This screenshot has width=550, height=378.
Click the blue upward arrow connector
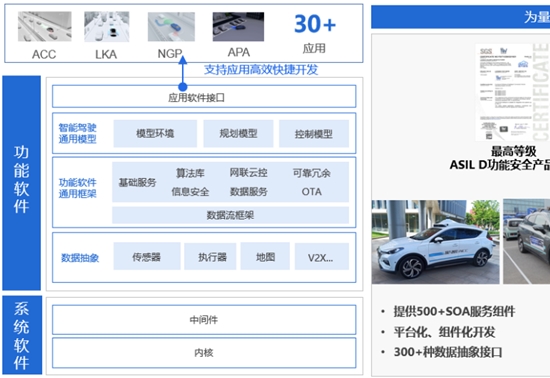(x=182, y=73)
